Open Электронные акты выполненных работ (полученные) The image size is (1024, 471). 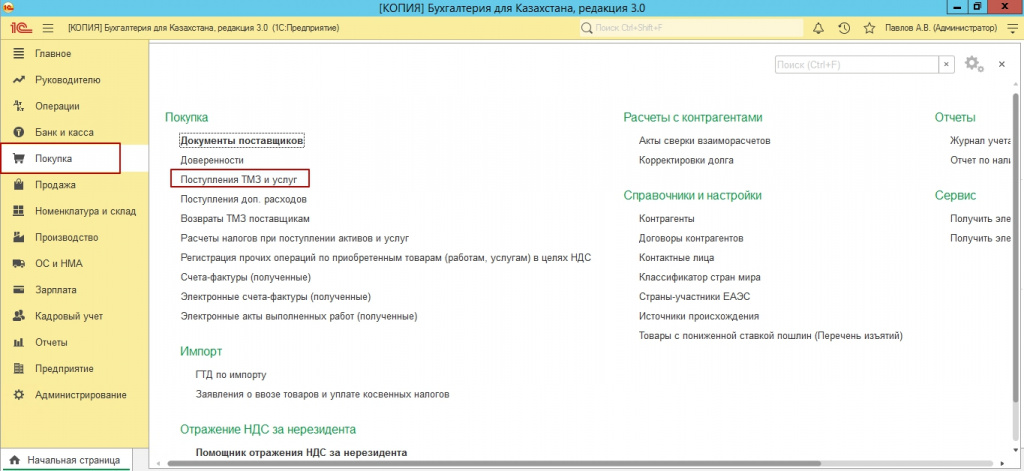click(298, 317)
